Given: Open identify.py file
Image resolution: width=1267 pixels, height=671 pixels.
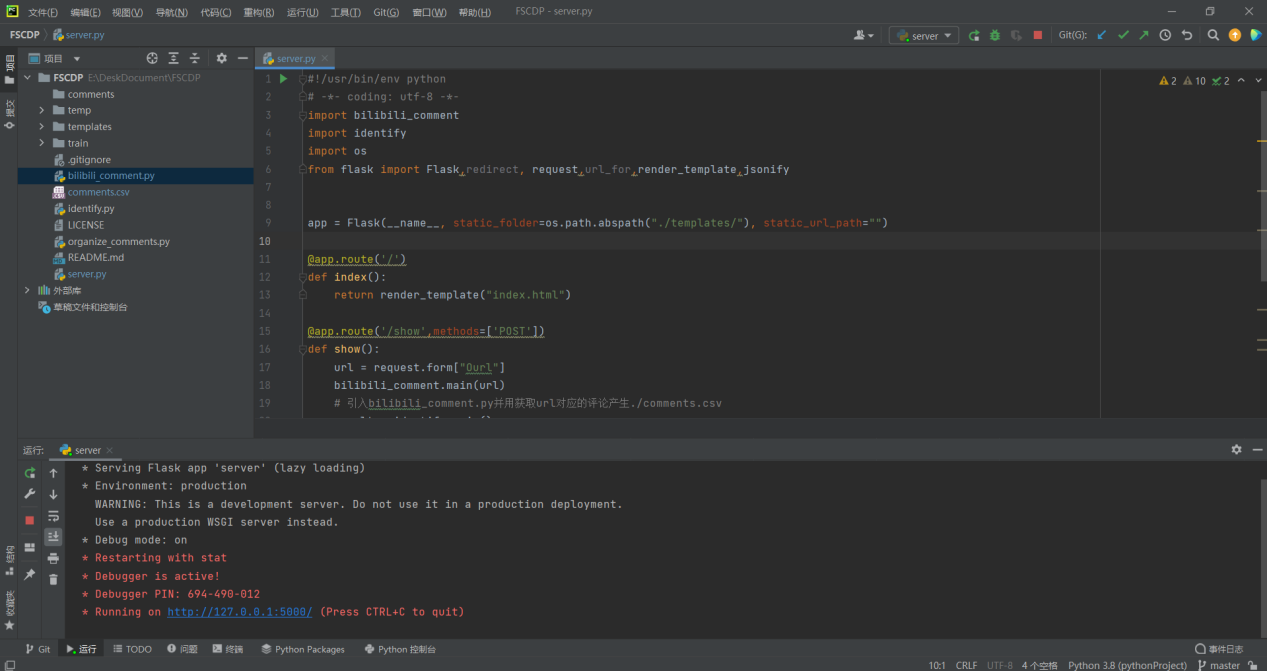Looking at the screenshot, I should [91, 209].
